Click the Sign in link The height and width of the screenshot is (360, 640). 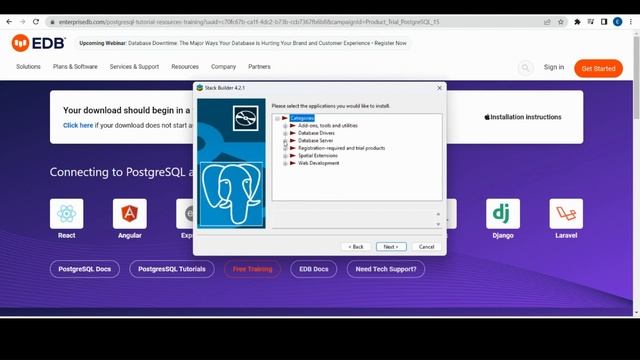point(554,67)
